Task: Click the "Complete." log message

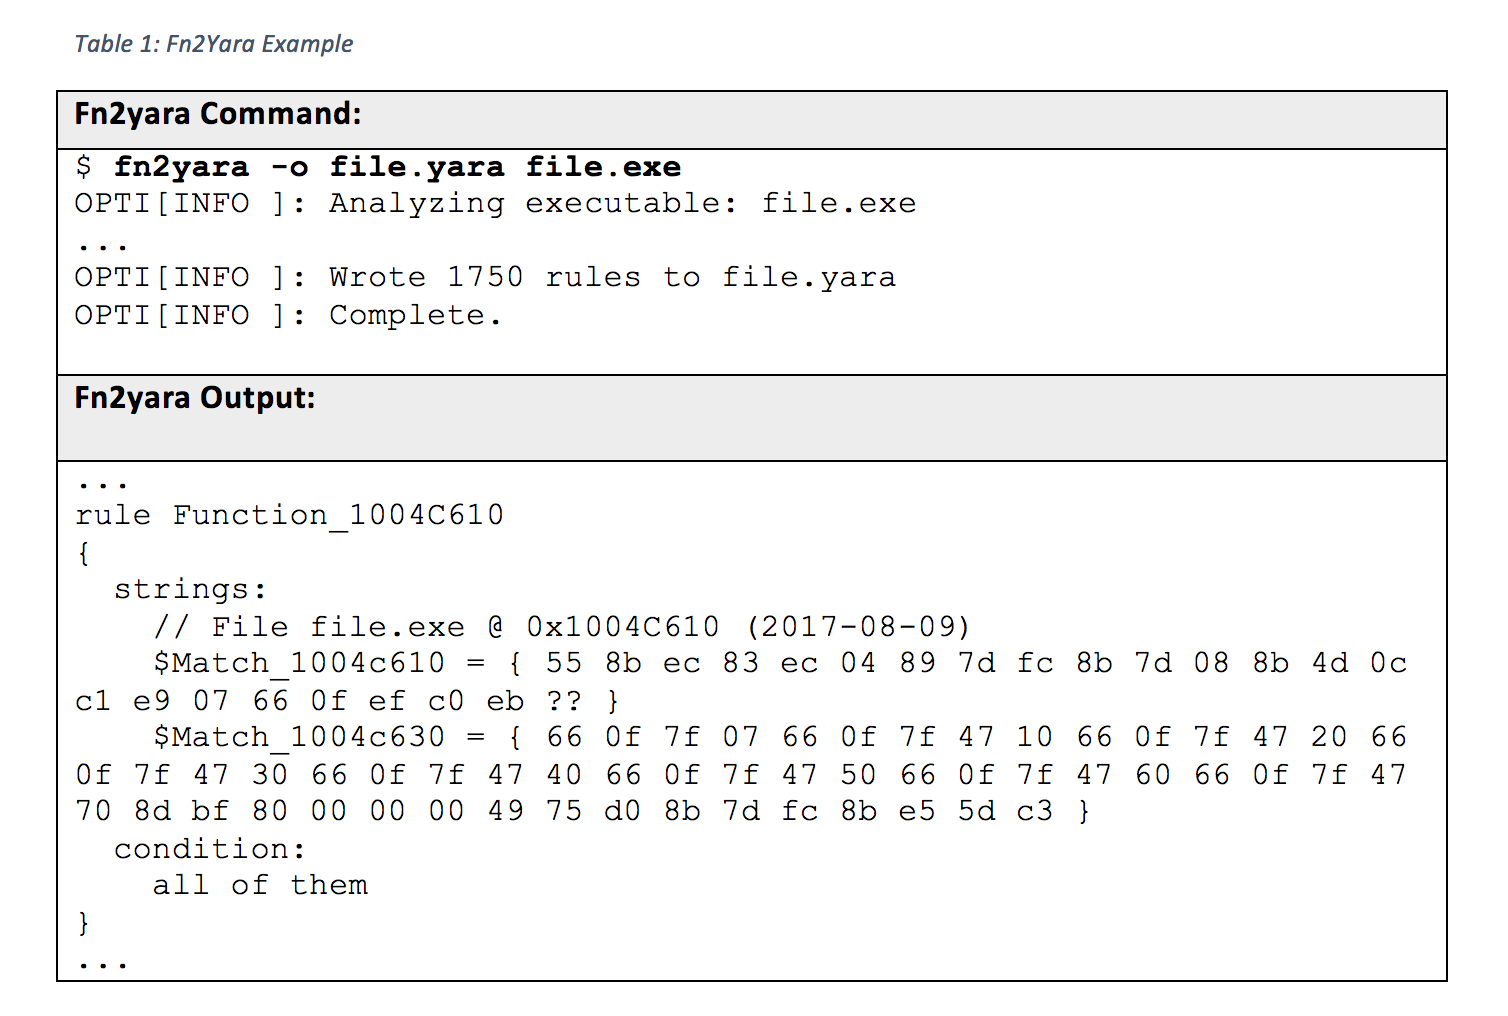Action: [x=415, y=316]
